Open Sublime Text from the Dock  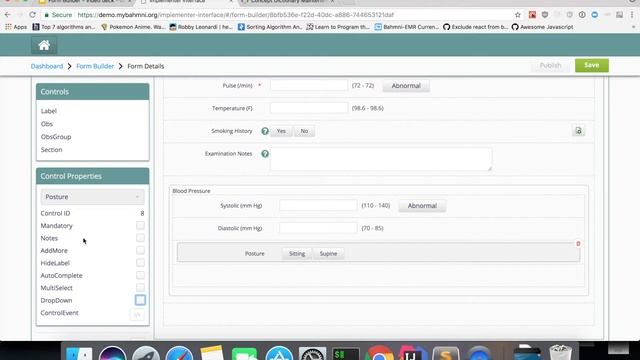coord(446,353)
